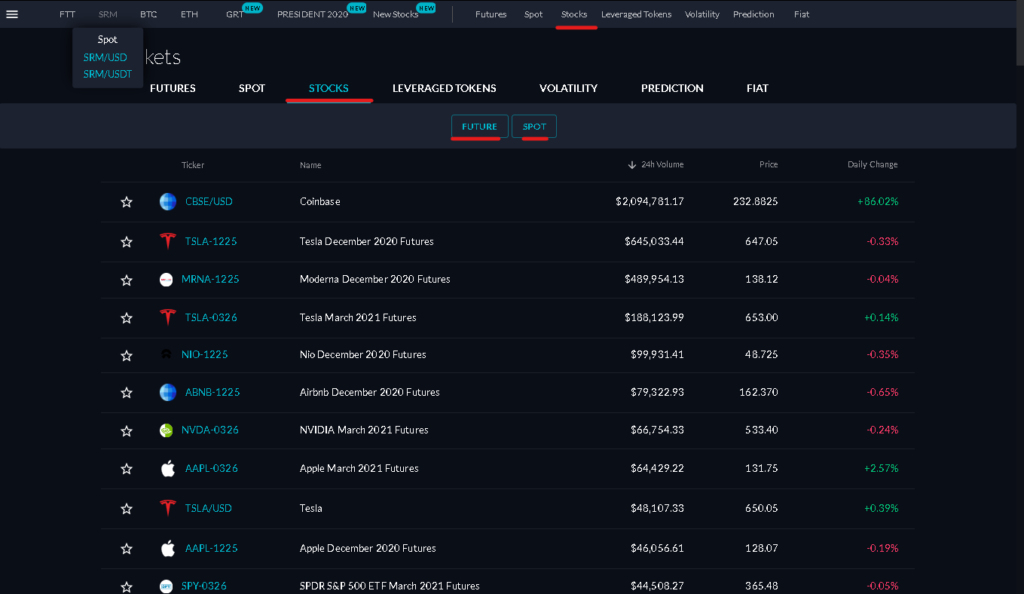Sort by the Daily Change column

tap(872, 164)
